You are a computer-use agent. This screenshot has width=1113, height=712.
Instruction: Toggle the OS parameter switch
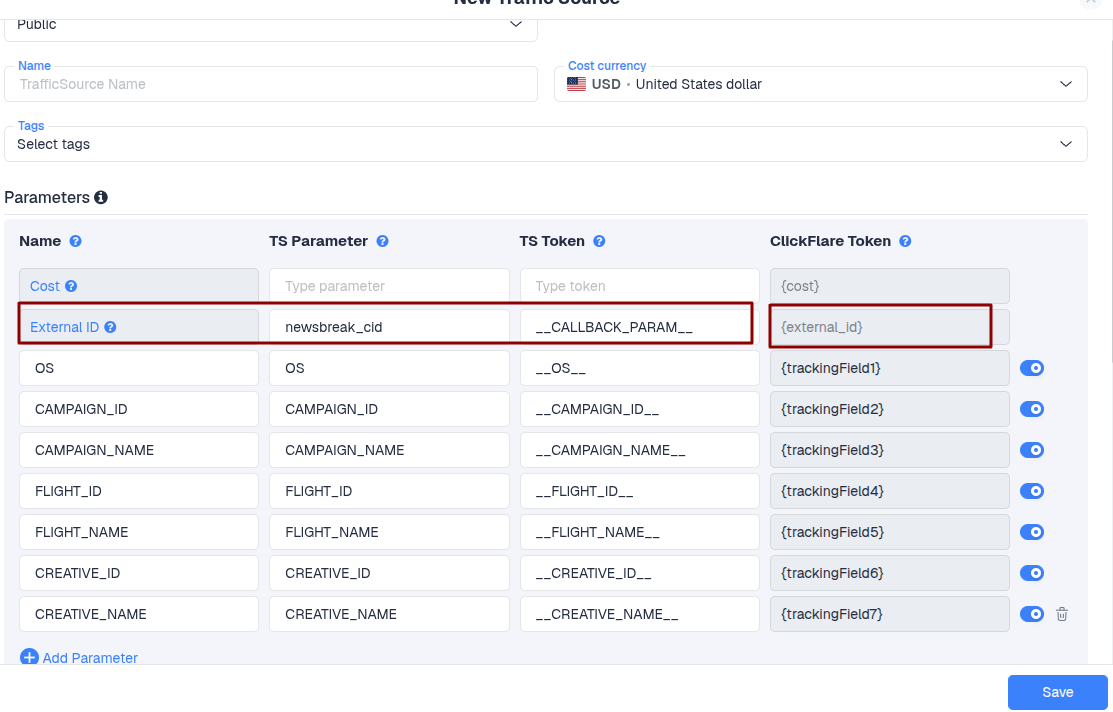pos(1031,368)
